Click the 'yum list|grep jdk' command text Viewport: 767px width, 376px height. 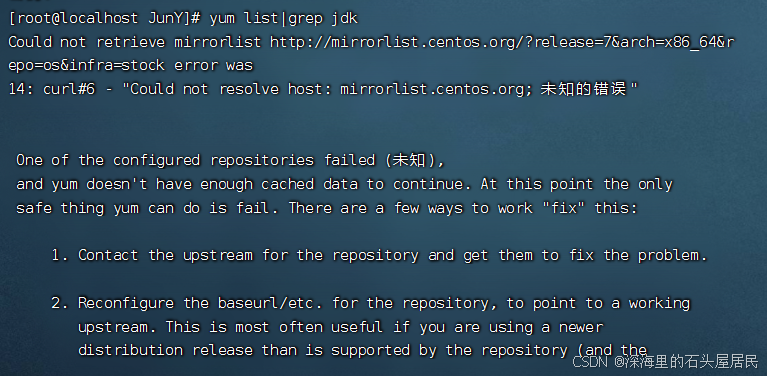(284, 19)
